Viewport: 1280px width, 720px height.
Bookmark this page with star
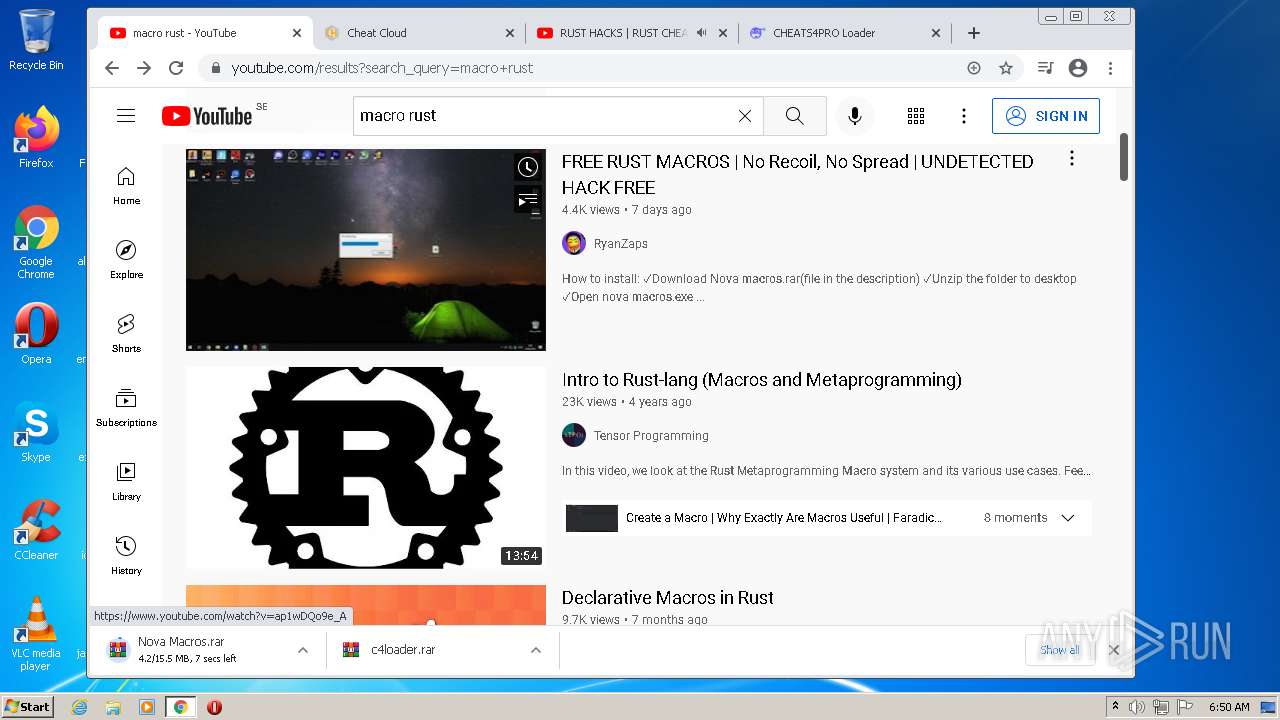pos(1006,68)
